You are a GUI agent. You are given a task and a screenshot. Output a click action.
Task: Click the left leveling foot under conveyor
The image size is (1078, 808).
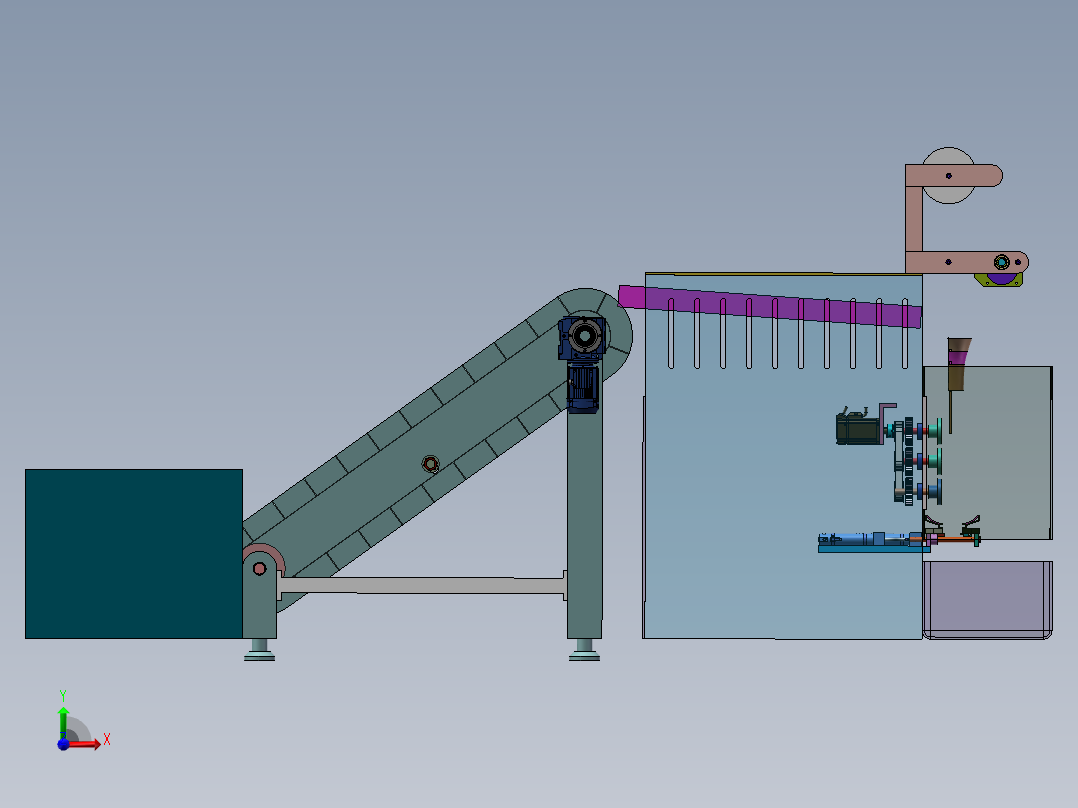259,650
